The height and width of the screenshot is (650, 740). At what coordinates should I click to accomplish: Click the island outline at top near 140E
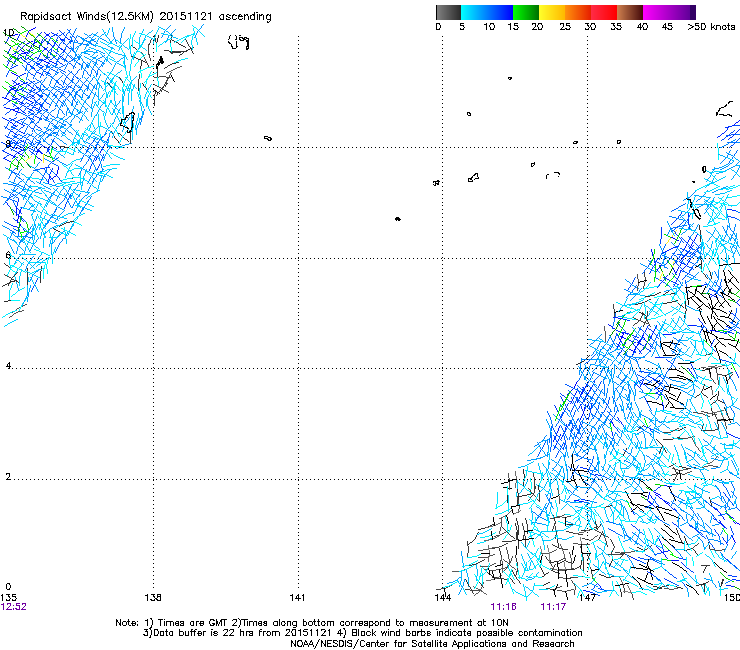239,42
